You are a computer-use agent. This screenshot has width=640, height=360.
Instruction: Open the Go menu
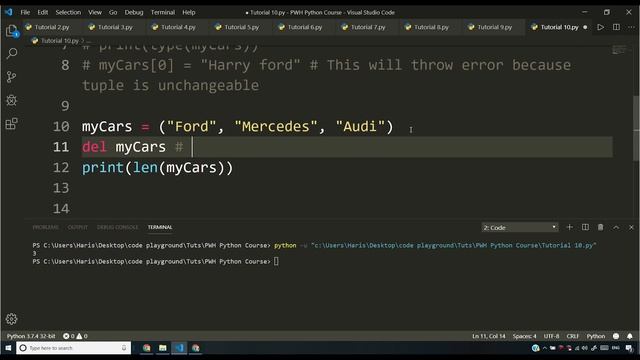click(113, 12)
